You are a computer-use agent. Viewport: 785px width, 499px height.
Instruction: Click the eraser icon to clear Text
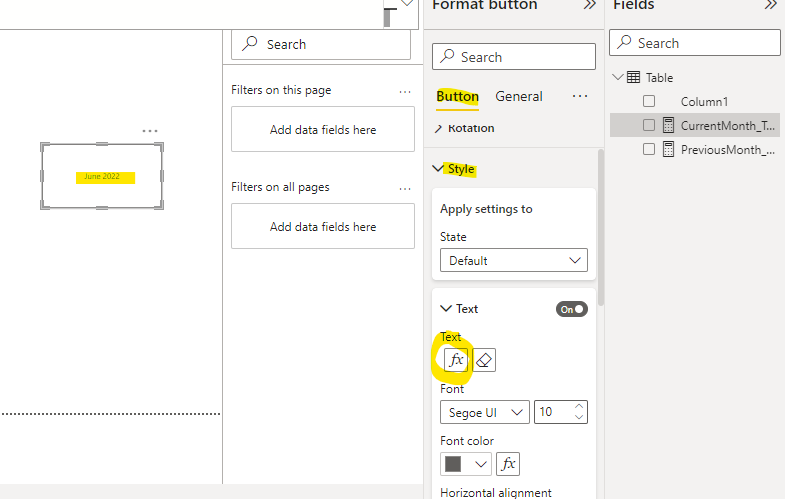point(484,360)
